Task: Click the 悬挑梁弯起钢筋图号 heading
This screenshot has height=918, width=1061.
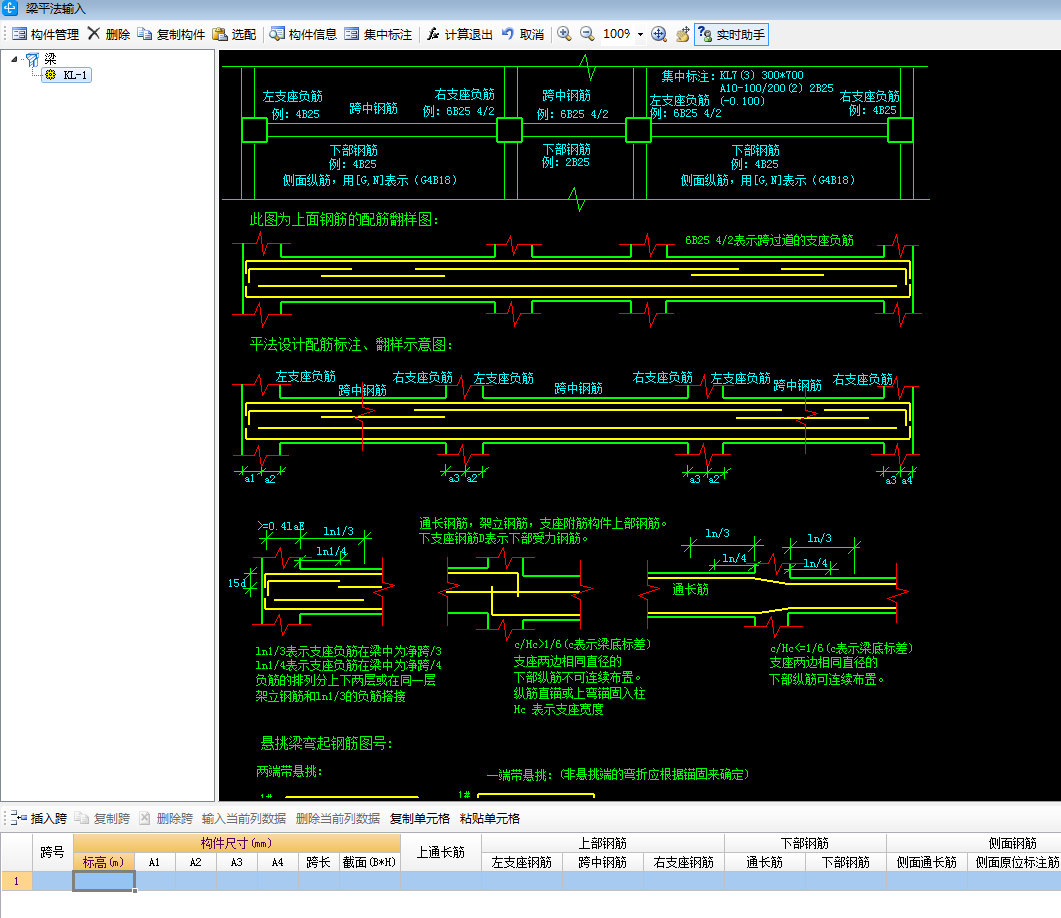Action: click(327, 743)
